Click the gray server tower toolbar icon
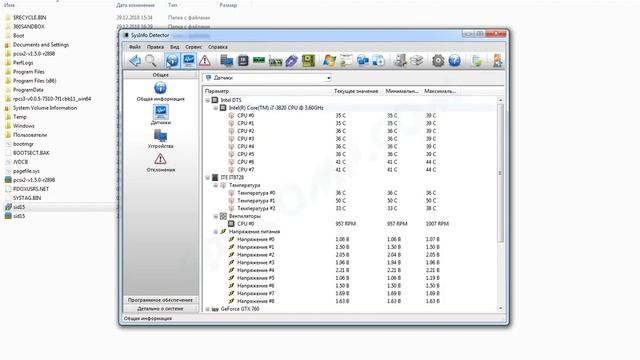 tap(400, 61)
